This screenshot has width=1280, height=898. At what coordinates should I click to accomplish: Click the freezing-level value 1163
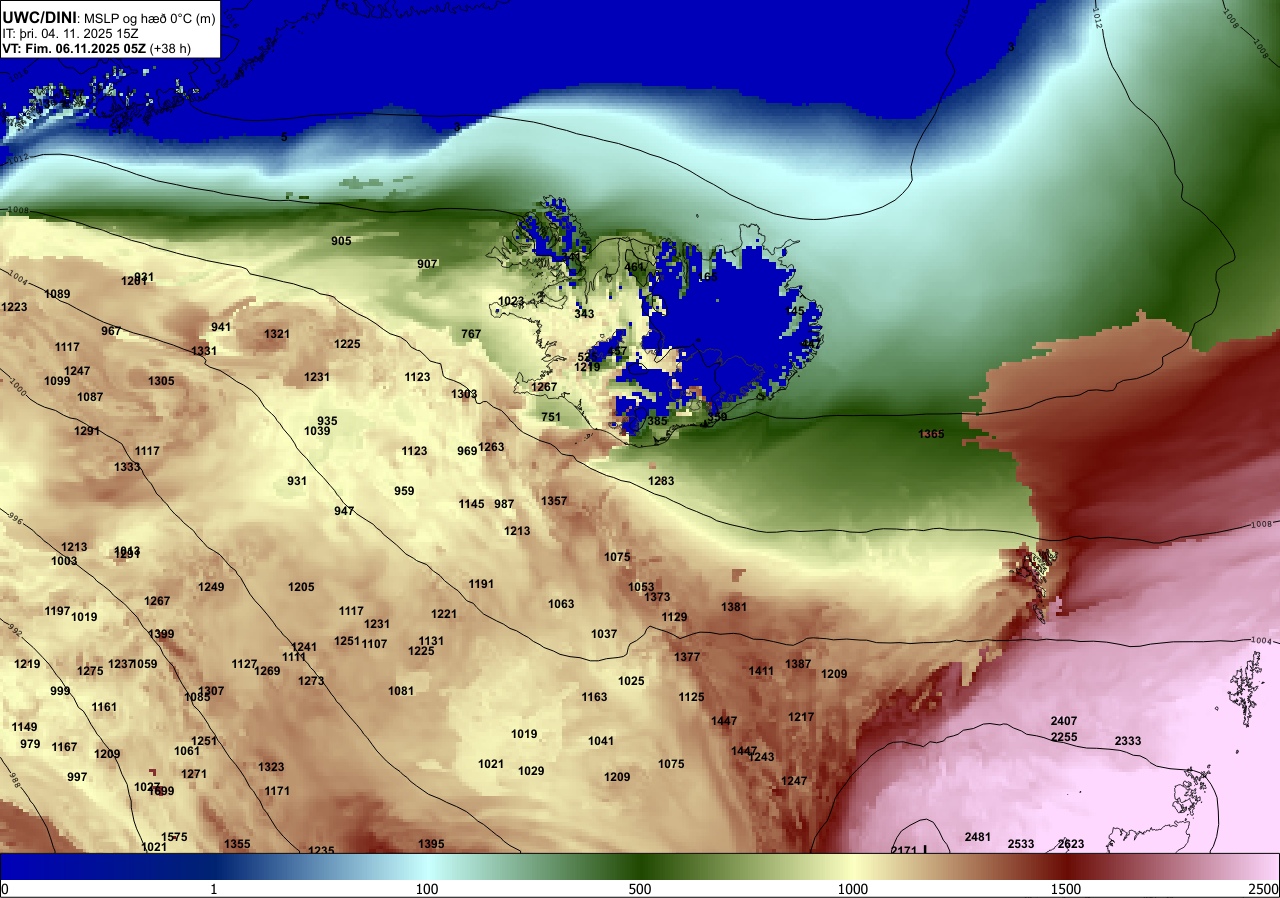(x=594, y=697)
